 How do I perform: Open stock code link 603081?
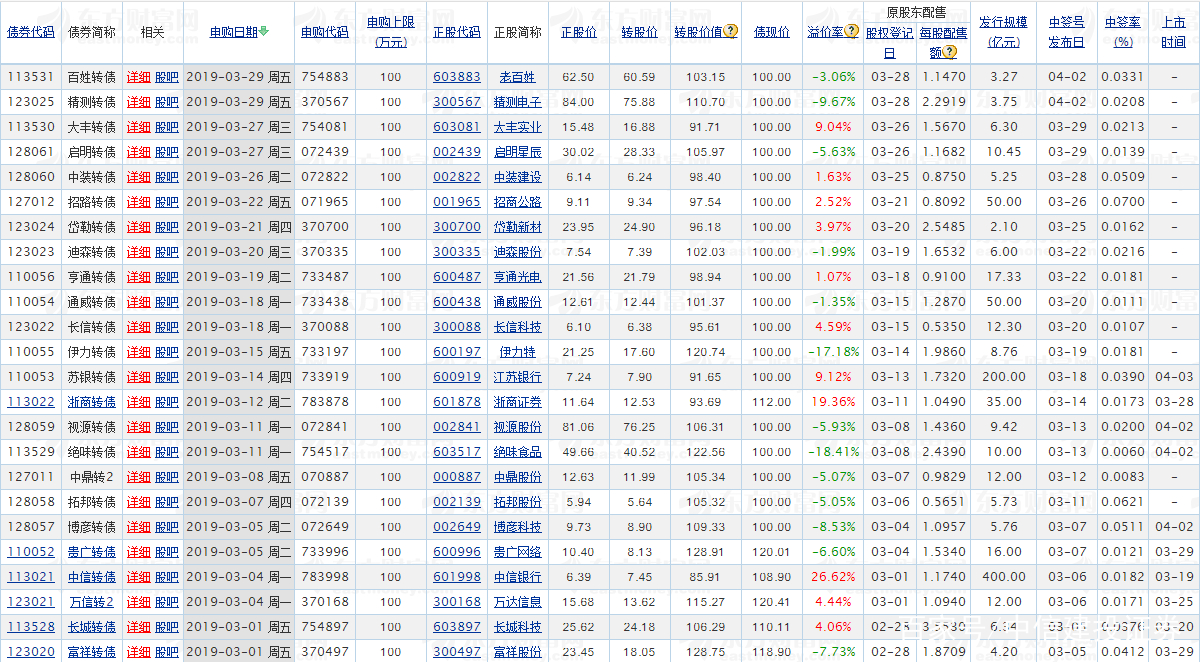click(x=457, y=127)
